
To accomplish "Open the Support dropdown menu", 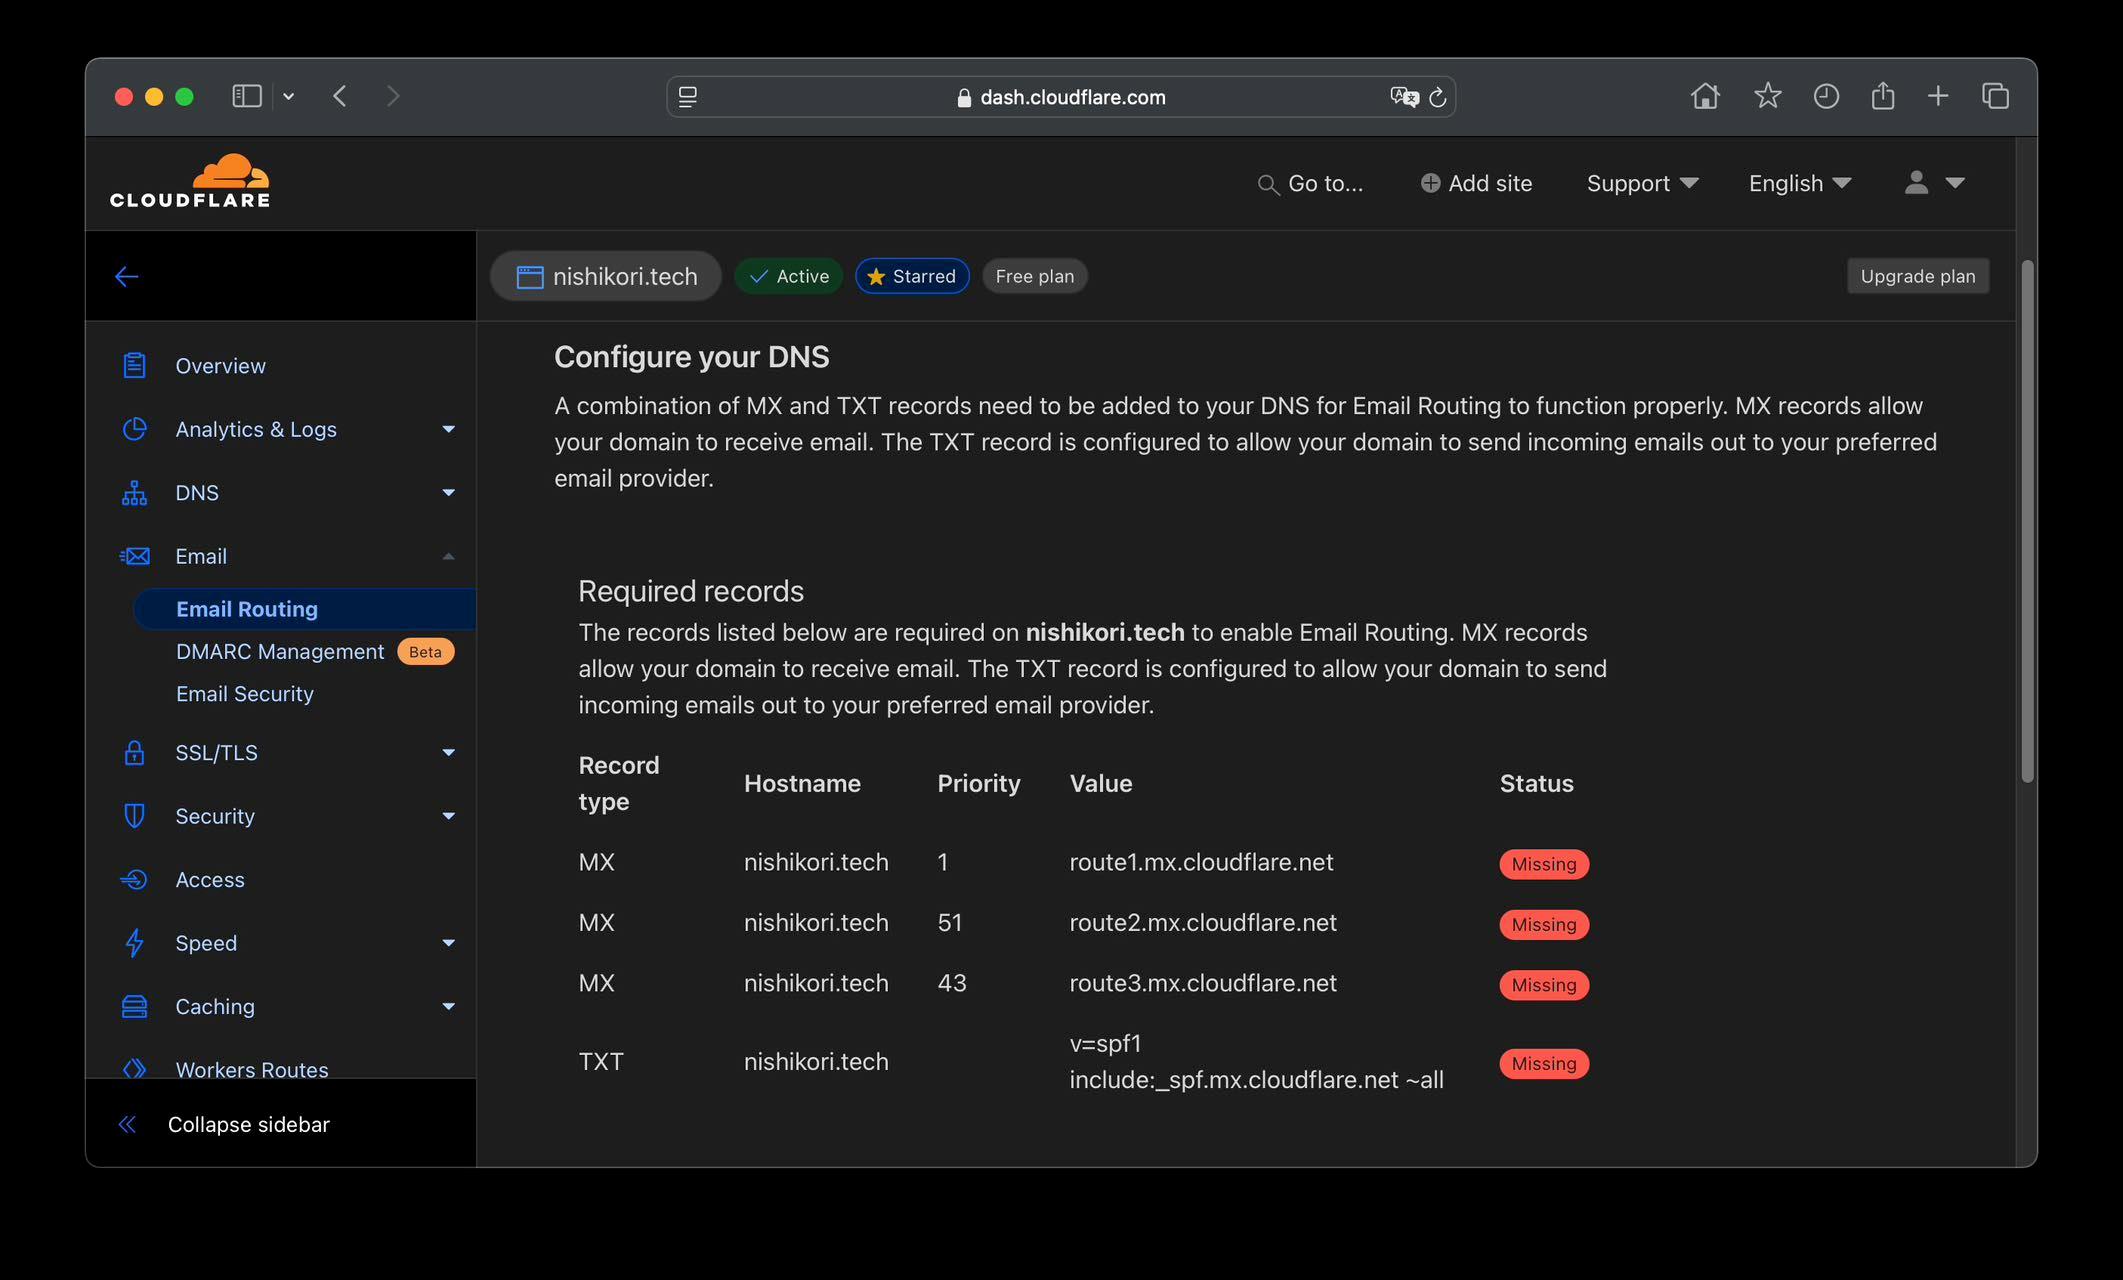I will (1643, 183).
